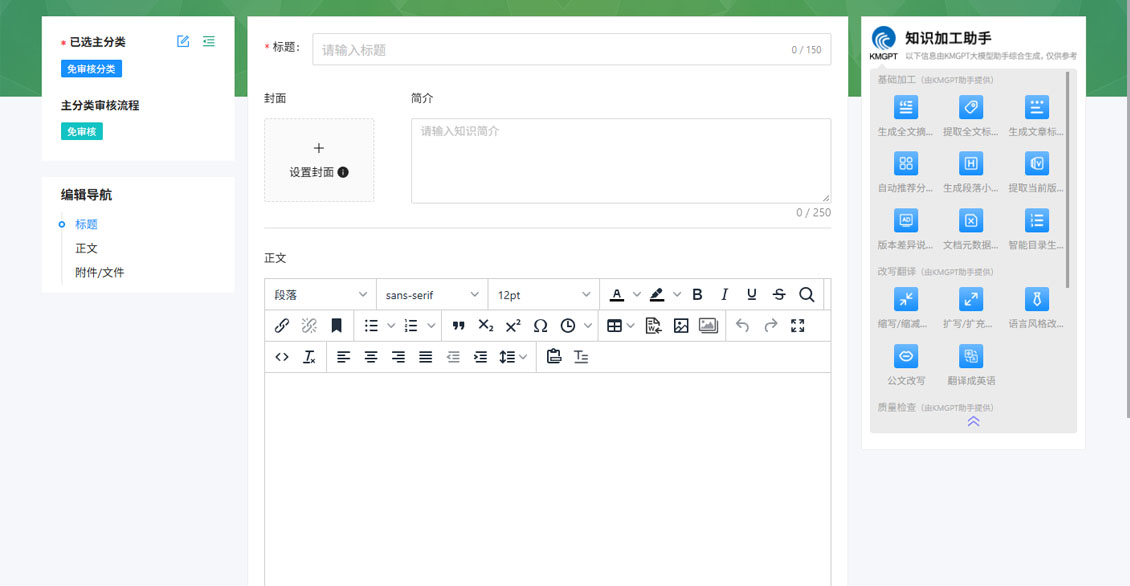This screenshot has height=586, width=1130.
Task: Clear text formatting
Action: [x=309, y=356]
